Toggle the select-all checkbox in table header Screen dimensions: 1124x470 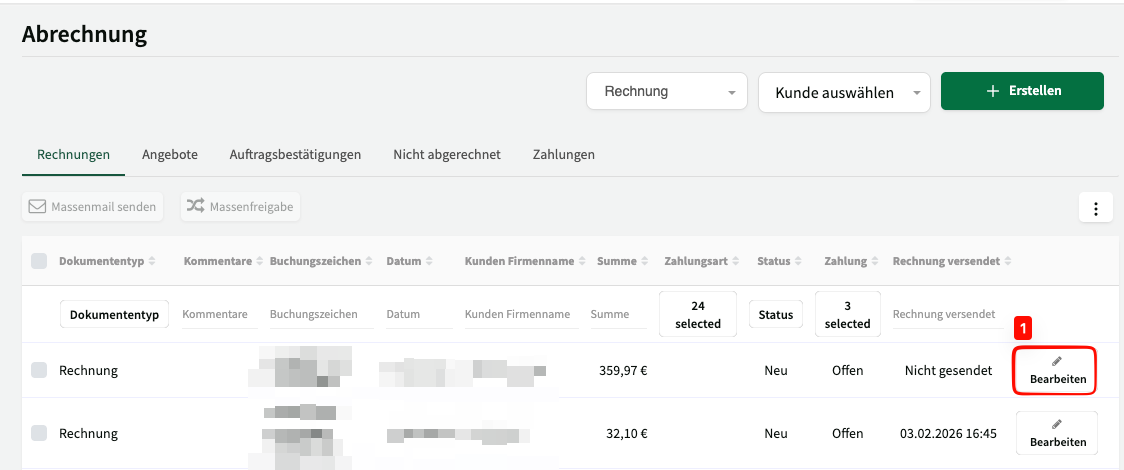point(39,261)
